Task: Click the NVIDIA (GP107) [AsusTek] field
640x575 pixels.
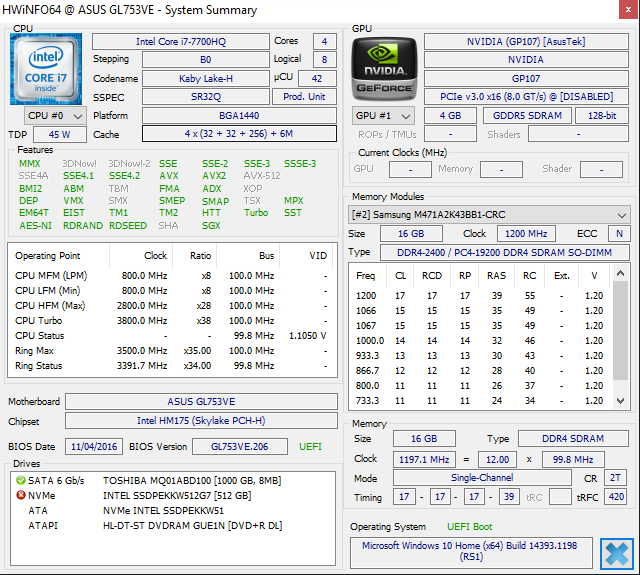Action: [526, 42]
